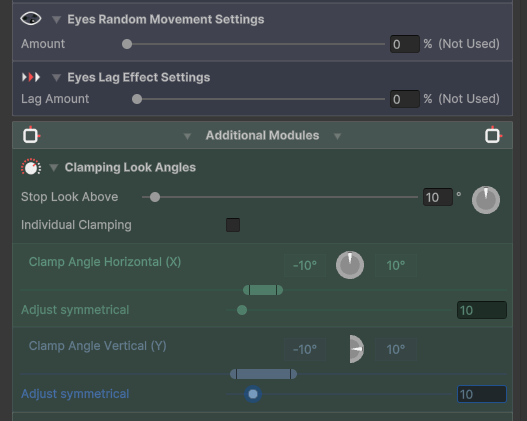The image size is (527, 421).
Task: Click the Lag Amount slider handle
Action: pos(137,99)
